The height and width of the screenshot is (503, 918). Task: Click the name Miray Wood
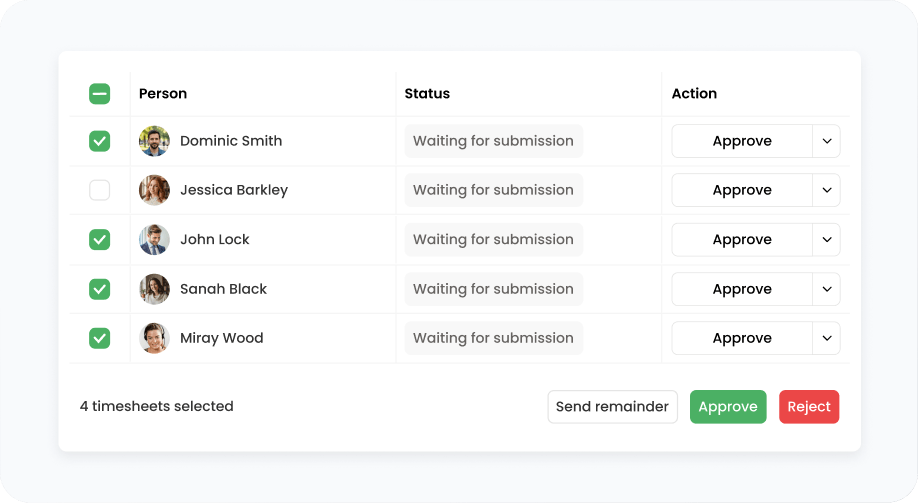(221, 338)
